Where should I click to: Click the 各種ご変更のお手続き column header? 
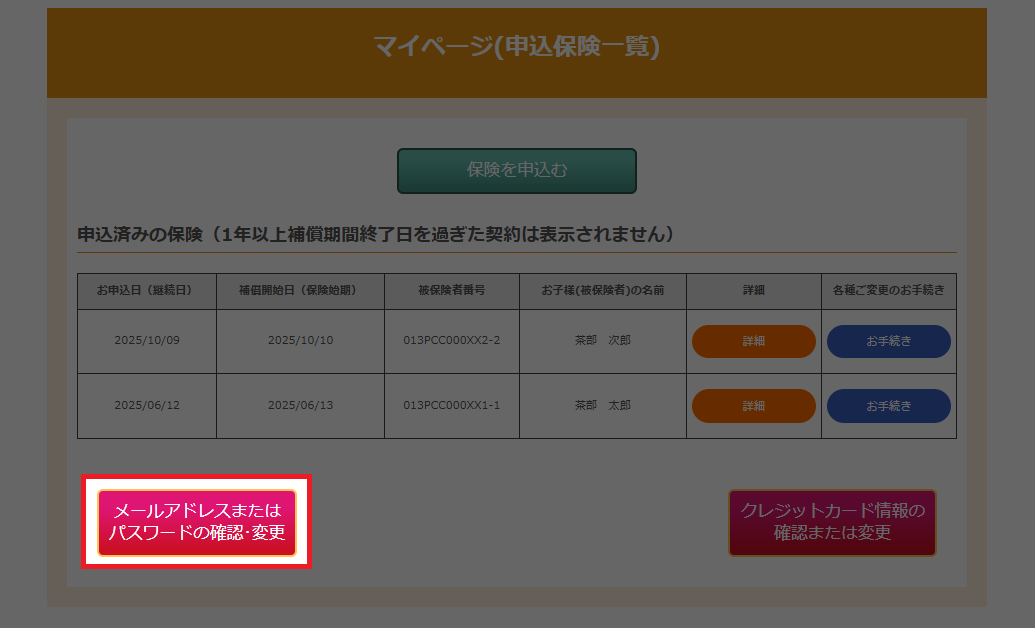[888, 291]
